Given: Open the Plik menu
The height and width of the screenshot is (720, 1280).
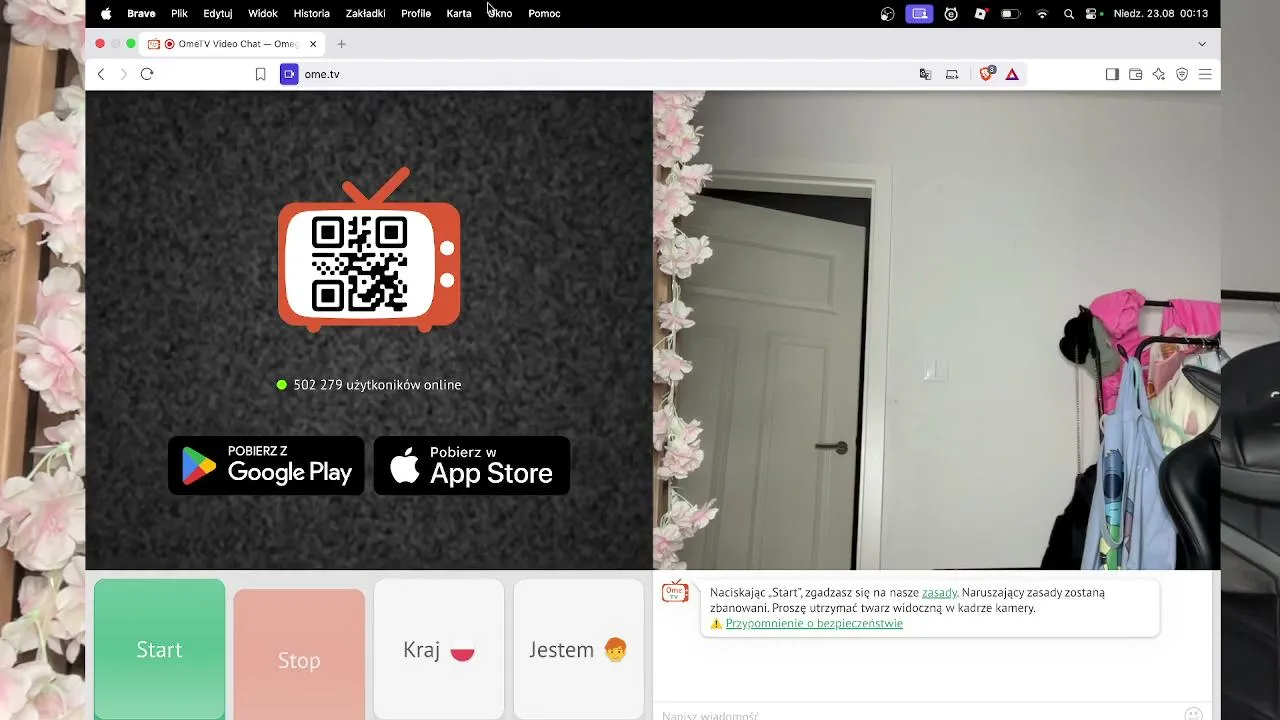Looking at the screenshot, I should tap(179, 14).
